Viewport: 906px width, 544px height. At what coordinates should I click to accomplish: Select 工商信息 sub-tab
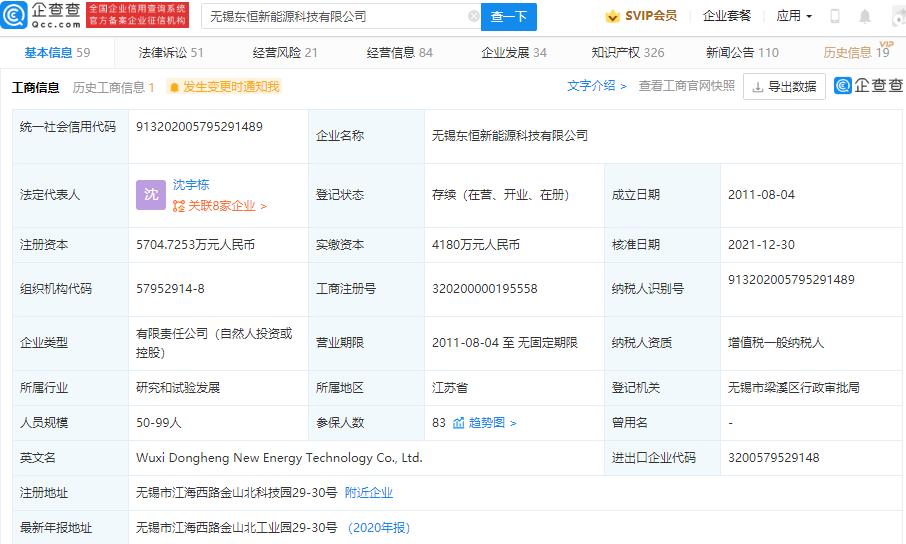pos(35,87)
